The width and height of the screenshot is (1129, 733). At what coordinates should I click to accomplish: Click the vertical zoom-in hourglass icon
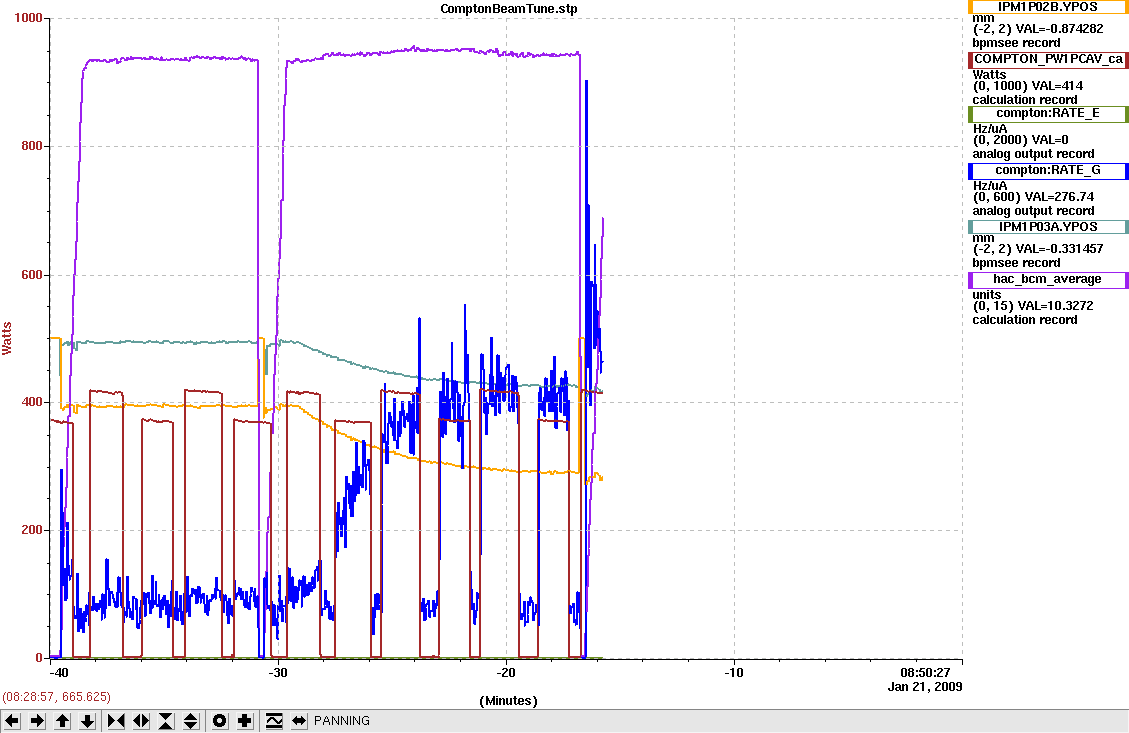pyautogui.click(x=166, y=721)
